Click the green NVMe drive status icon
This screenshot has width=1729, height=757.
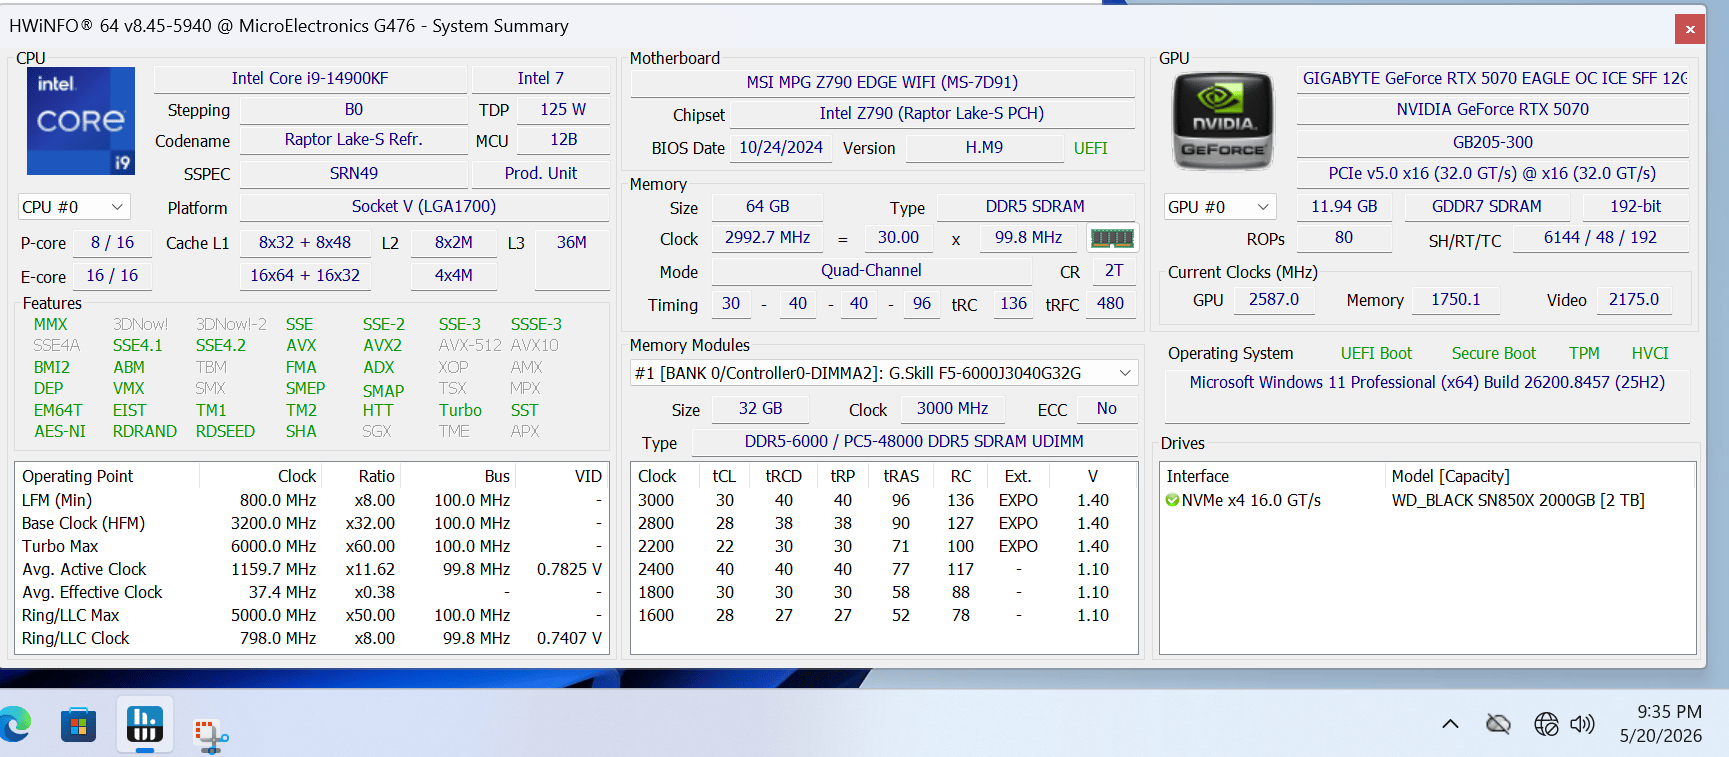1173,500
